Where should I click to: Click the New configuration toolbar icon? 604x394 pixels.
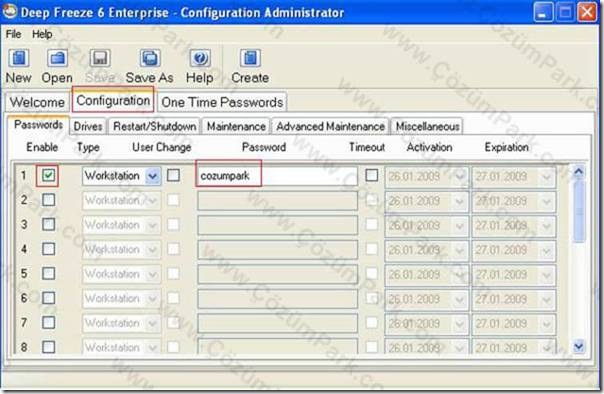coord(18,59)
